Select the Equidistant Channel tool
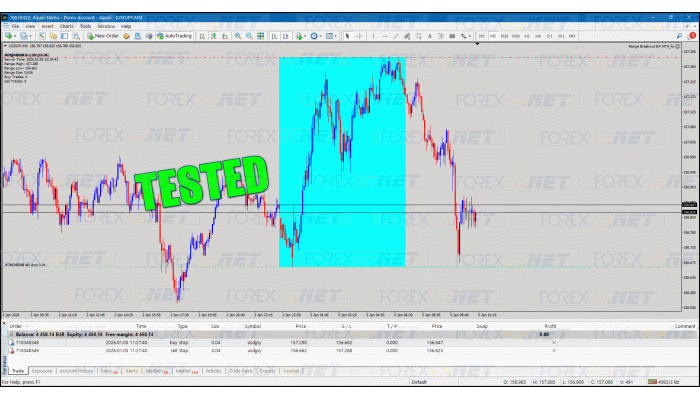700x400 pixels. click(407, 36)
